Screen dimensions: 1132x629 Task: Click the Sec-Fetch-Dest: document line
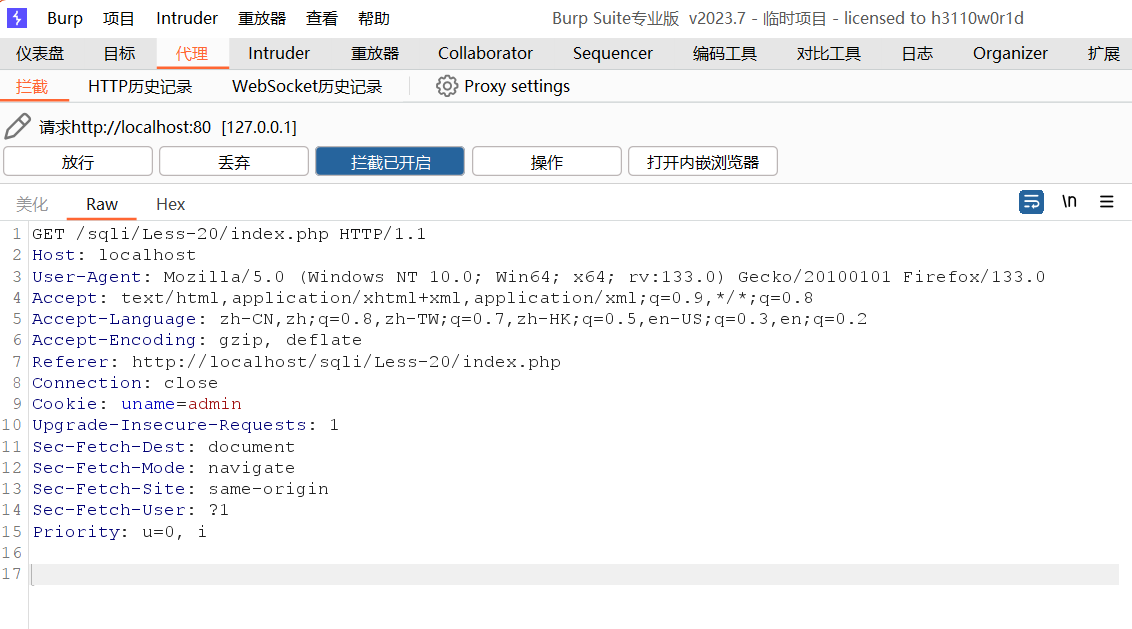click(164, 446)
